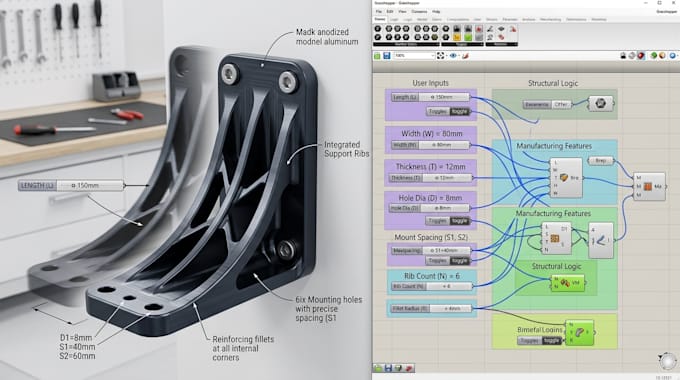Select the first active ribbon tab
This screenshot has height=380, width=680.
click(x=380, y=20)
